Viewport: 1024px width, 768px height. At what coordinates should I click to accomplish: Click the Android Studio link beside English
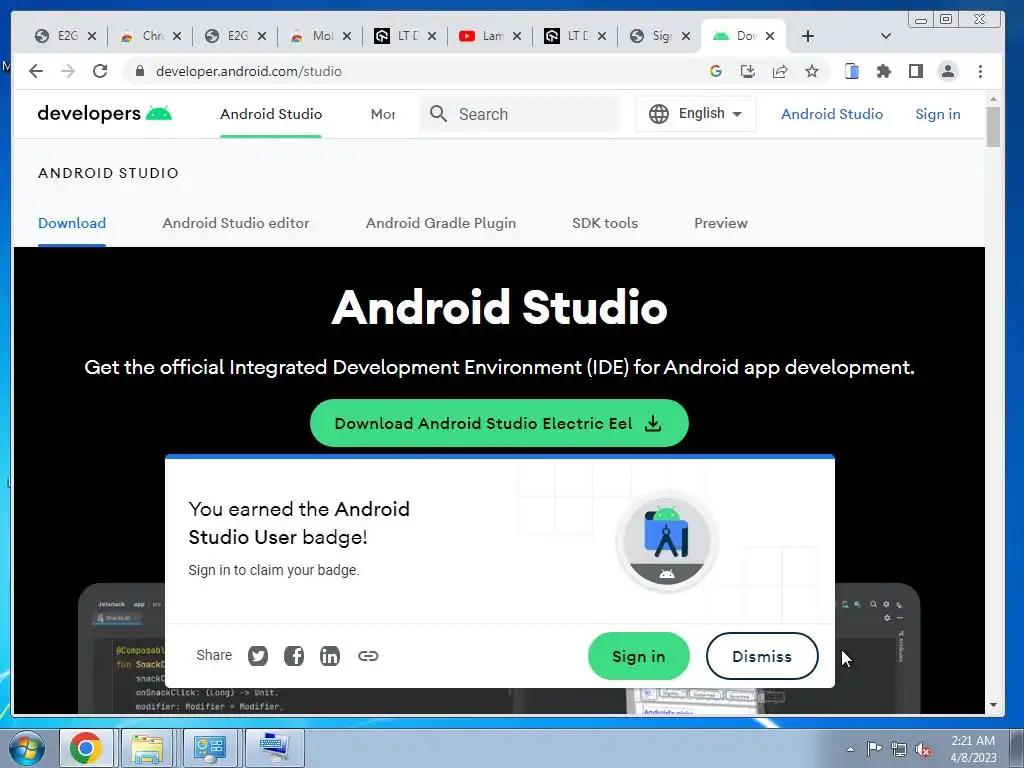832,114
